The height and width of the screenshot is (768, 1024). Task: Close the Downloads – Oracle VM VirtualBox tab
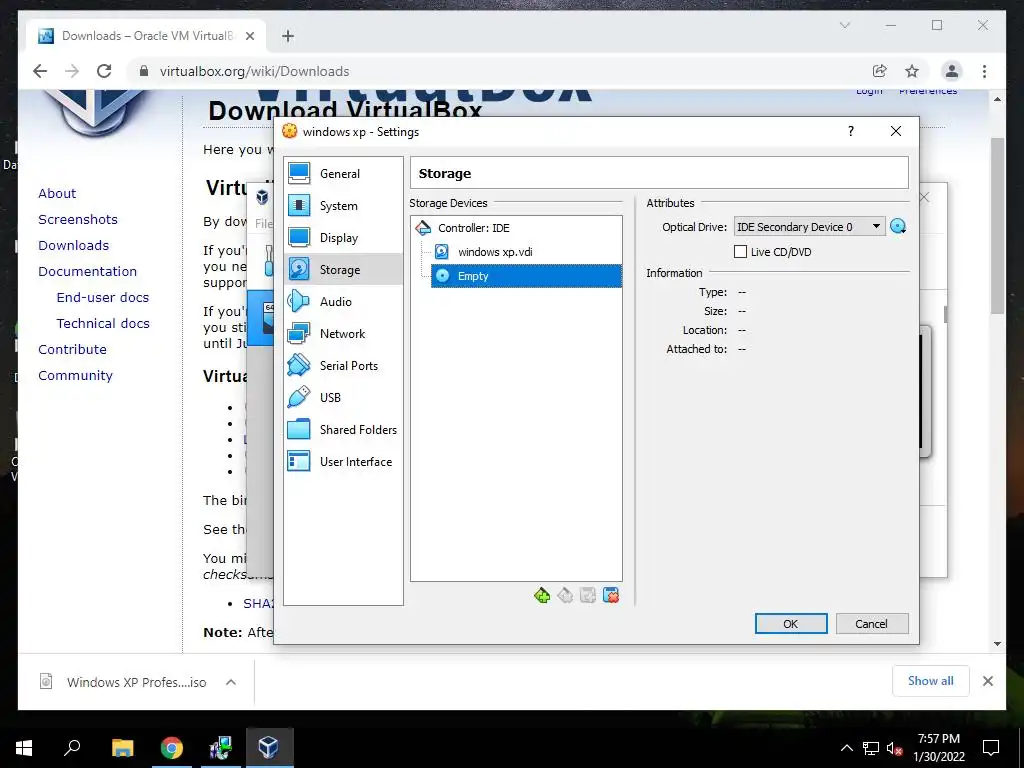[249, 36]
